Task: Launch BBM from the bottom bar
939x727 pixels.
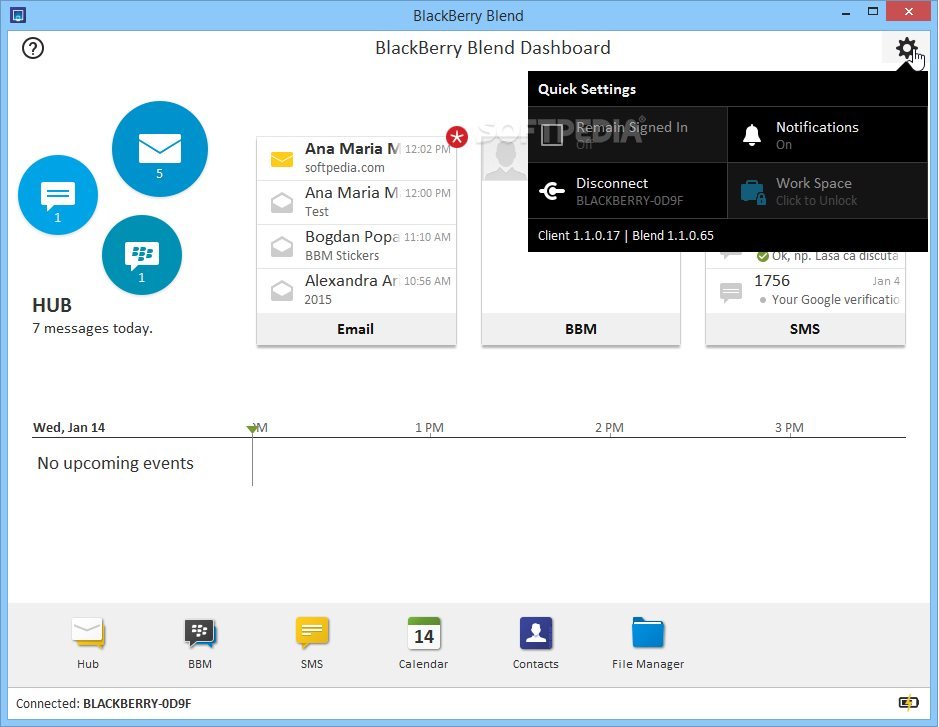Action: pos(200,643)
